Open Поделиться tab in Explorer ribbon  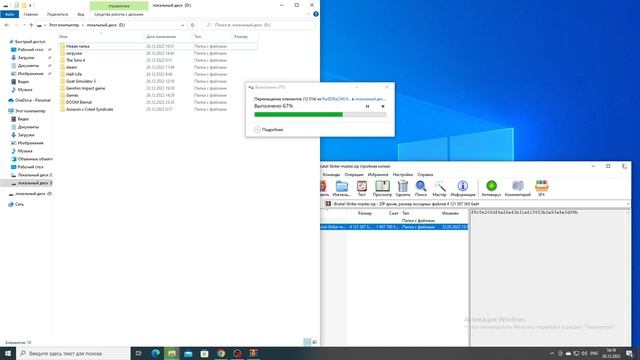click(57, 14)
